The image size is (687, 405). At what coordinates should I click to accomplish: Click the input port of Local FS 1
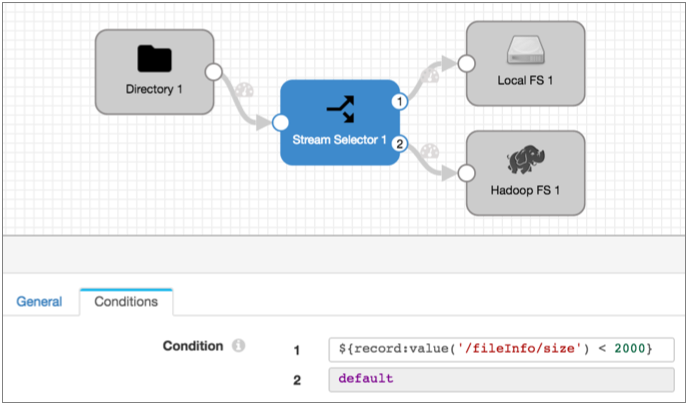465,64
